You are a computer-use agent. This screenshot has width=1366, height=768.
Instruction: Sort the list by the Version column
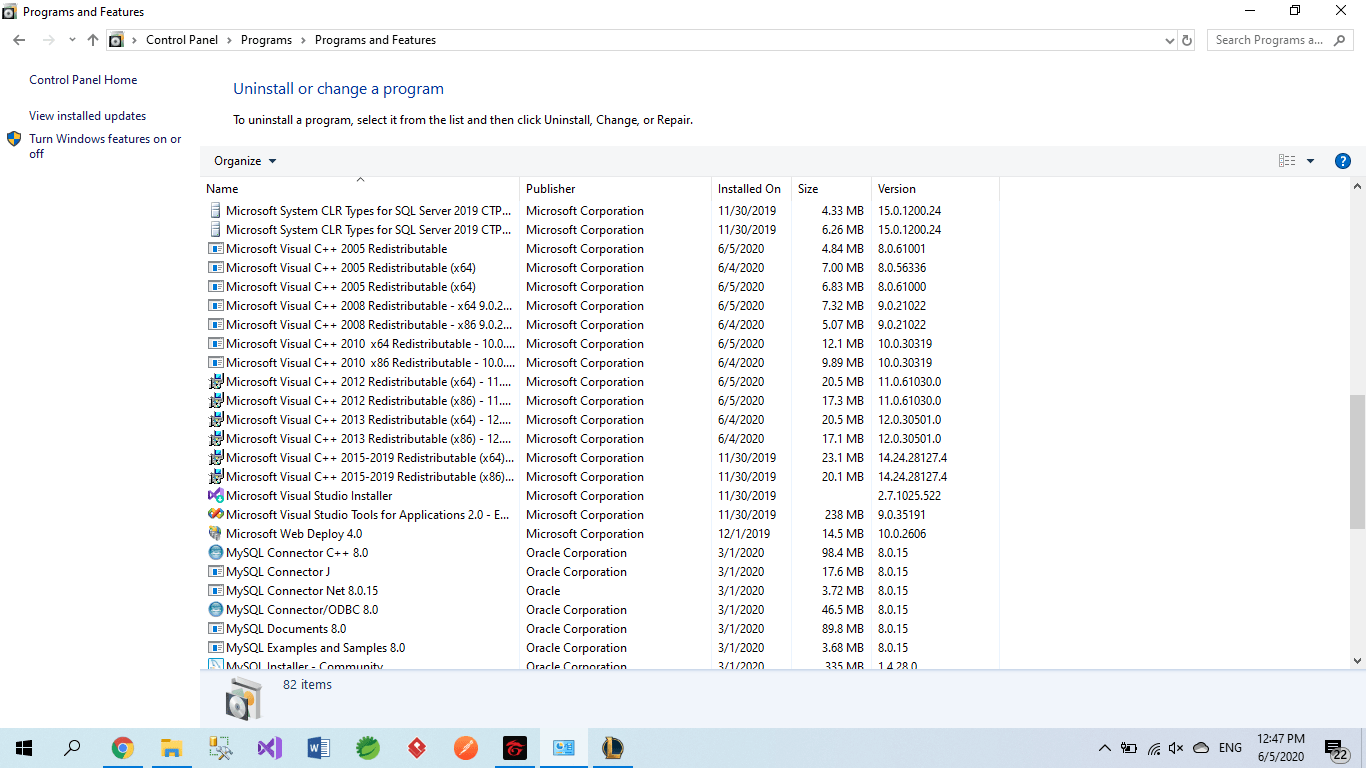[x=935, y=189]
